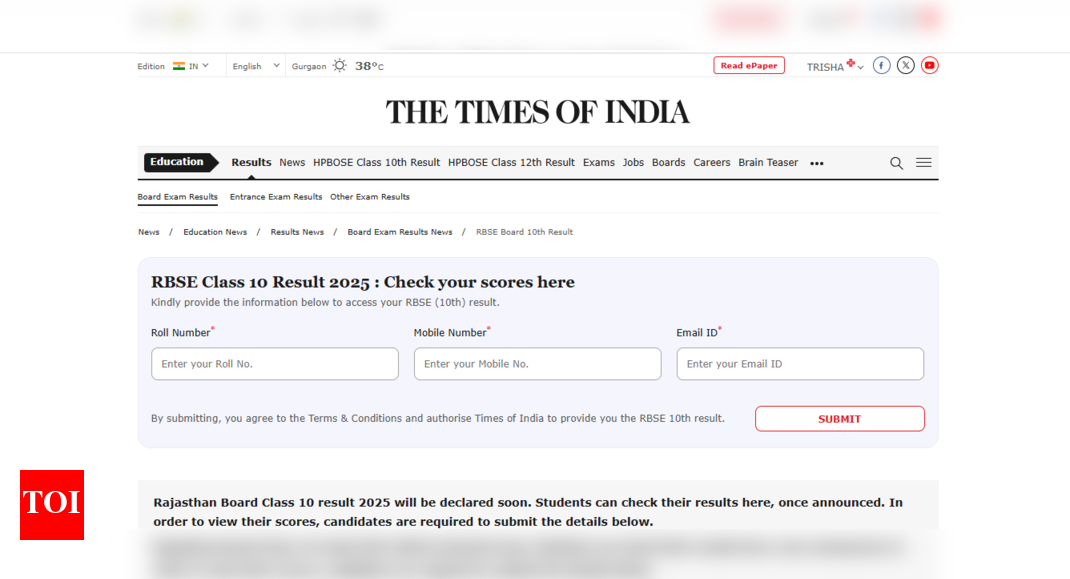Click the X (Twitter) icon
Image resolution: width=1070 pixels, height=579 pixels.
[905, 65]
